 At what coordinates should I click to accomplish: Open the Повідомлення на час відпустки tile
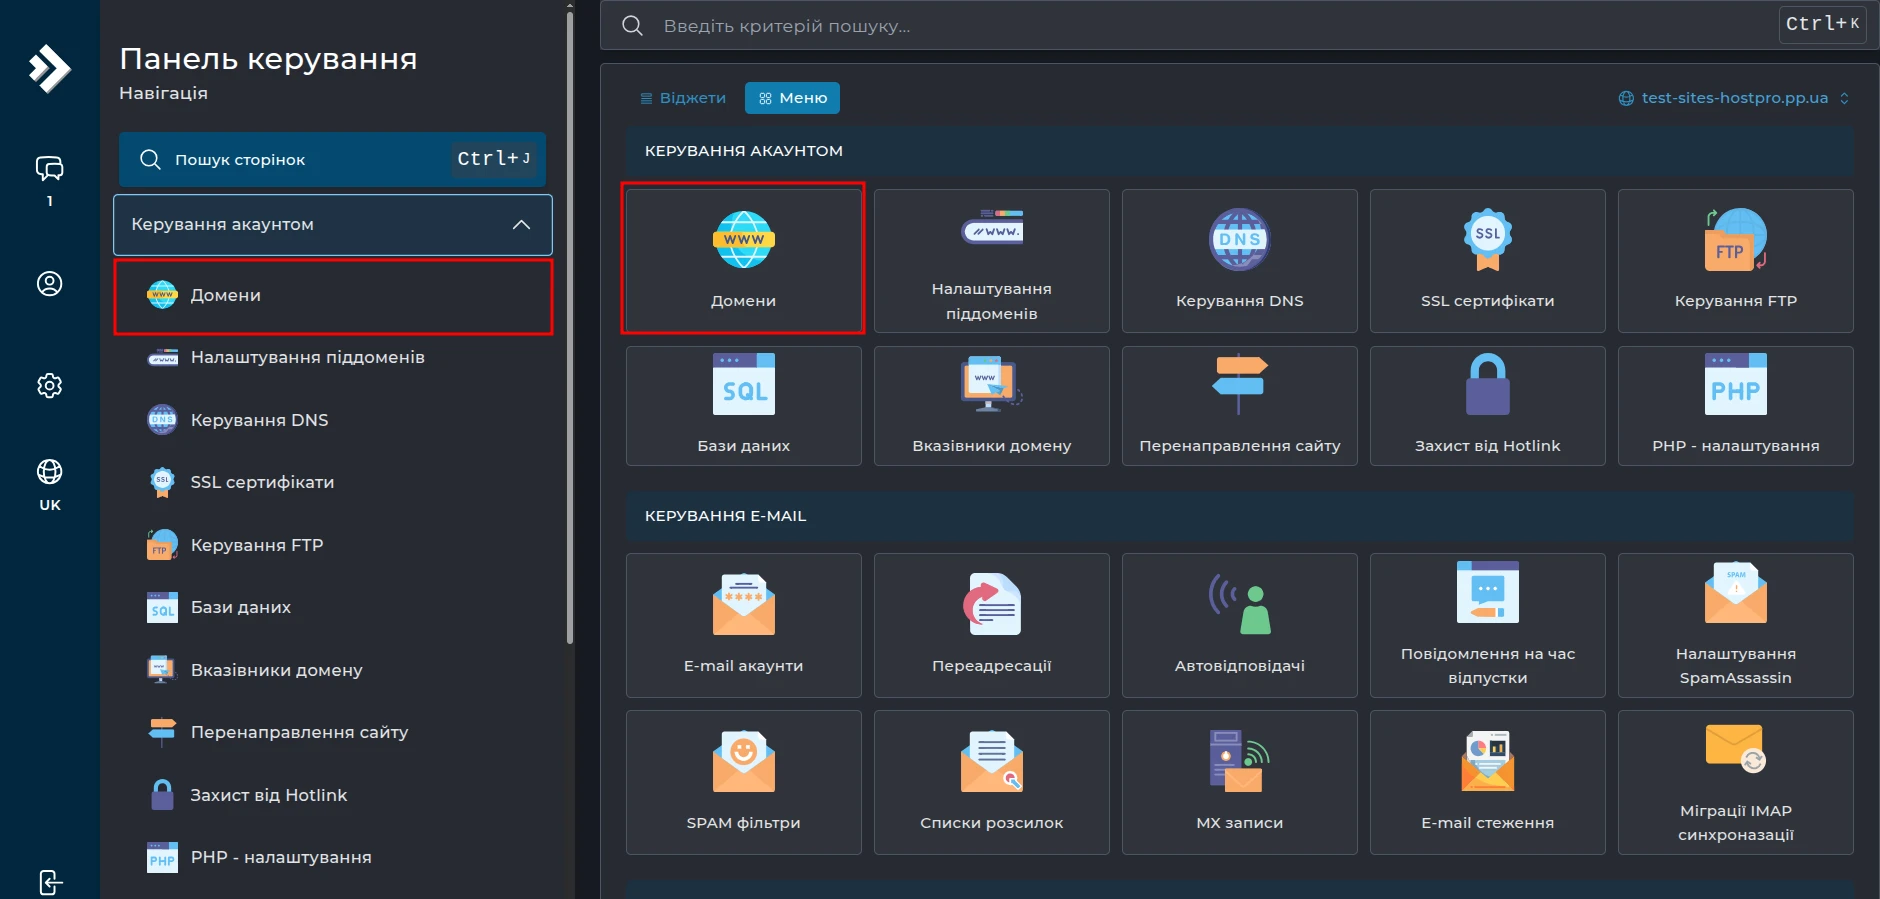click(1487, 625)
